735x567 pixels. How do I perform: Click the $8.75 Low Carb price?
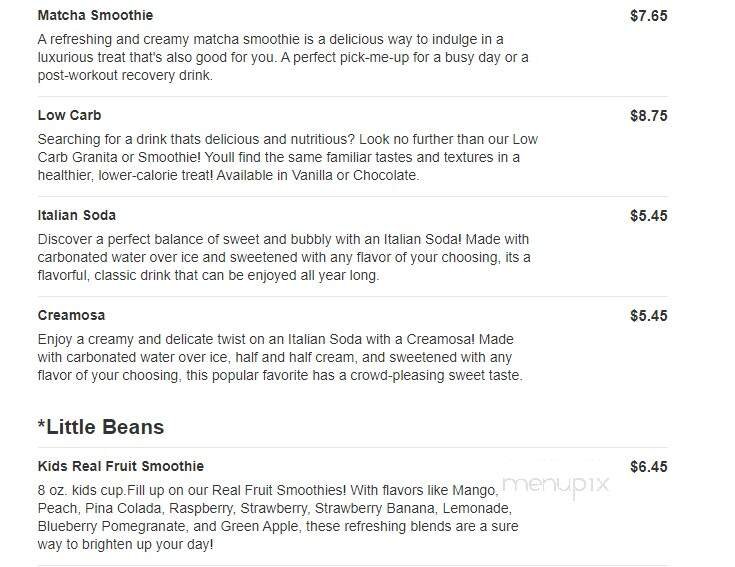coord(648,116)
